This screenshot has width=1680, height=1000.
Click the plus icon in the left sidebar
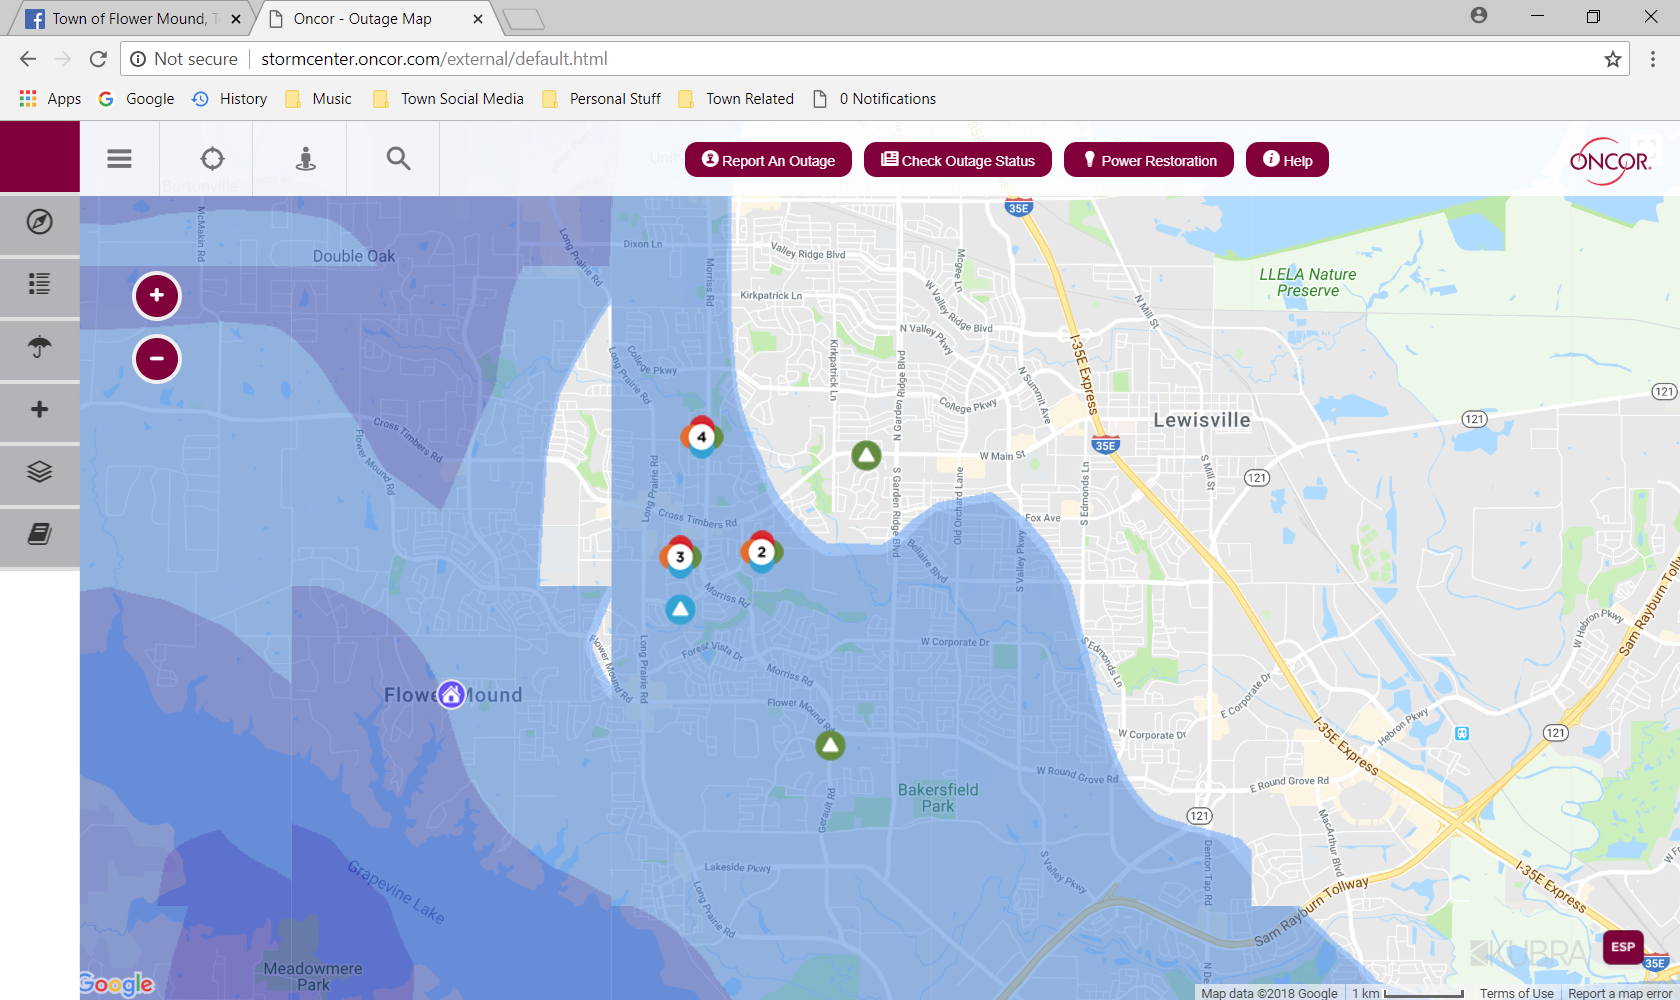pos(40,409)
